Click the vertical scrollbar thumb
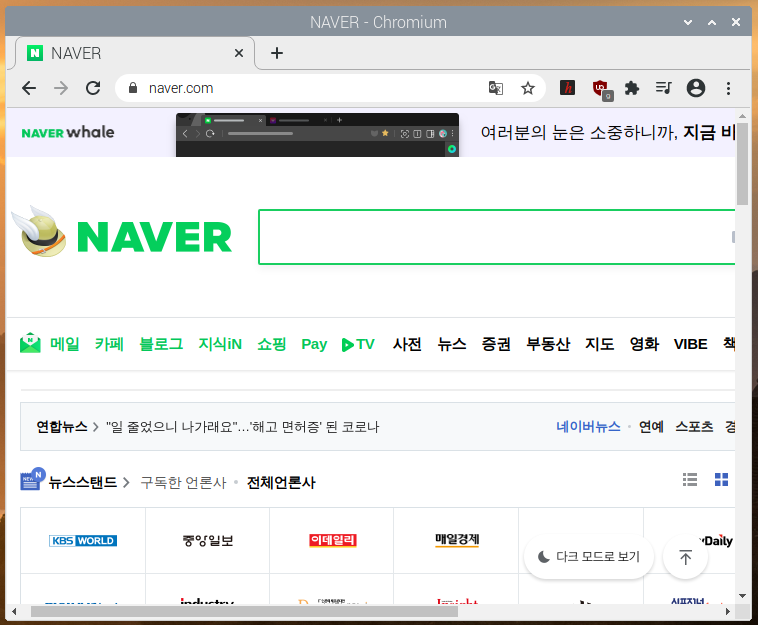758x625 pixels. point(742,163)
